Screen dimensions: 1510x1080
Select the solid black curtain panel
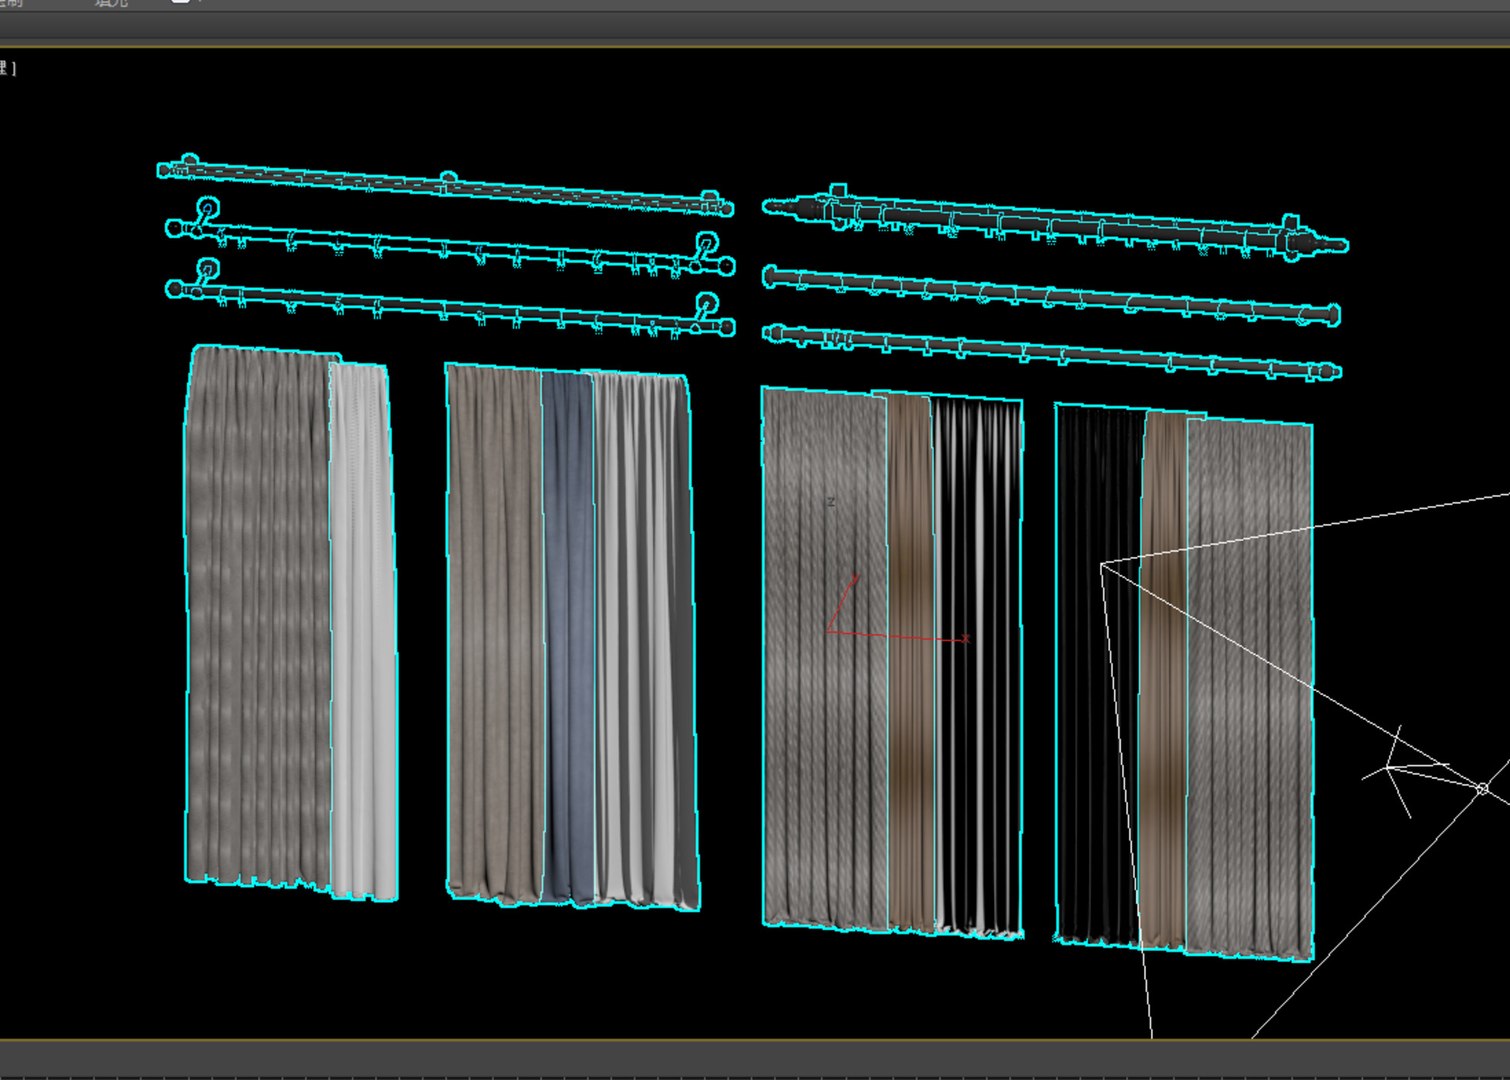point(1099,675)
